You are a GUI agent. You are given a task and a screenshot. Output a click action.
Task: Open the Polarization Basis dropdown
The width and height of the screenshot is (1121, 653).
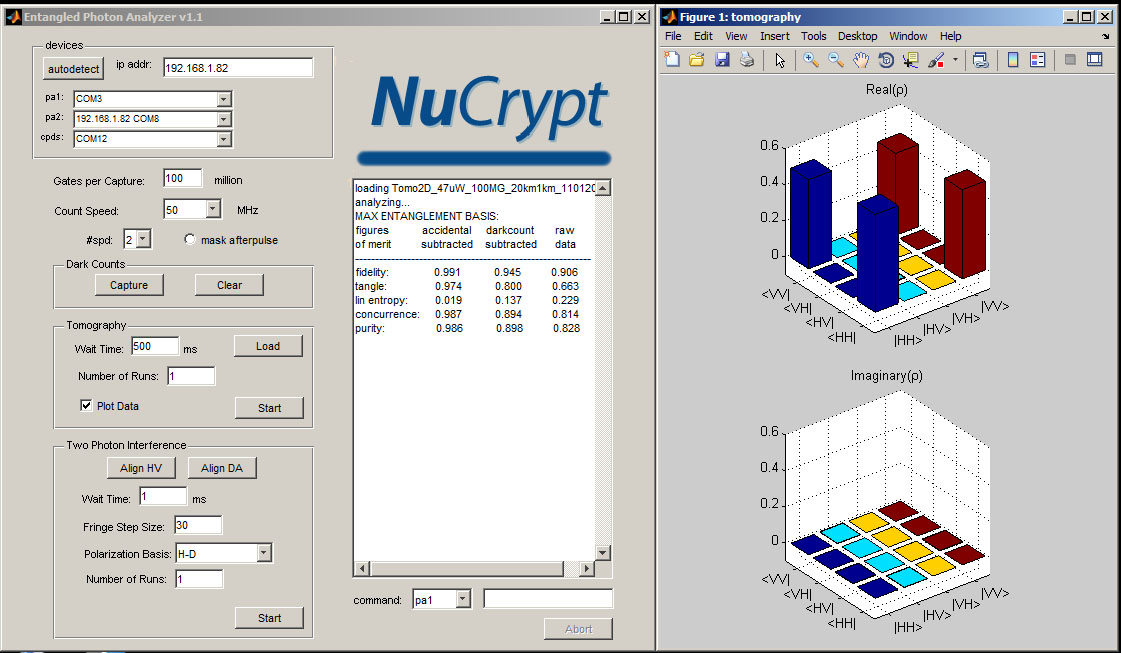262,552
